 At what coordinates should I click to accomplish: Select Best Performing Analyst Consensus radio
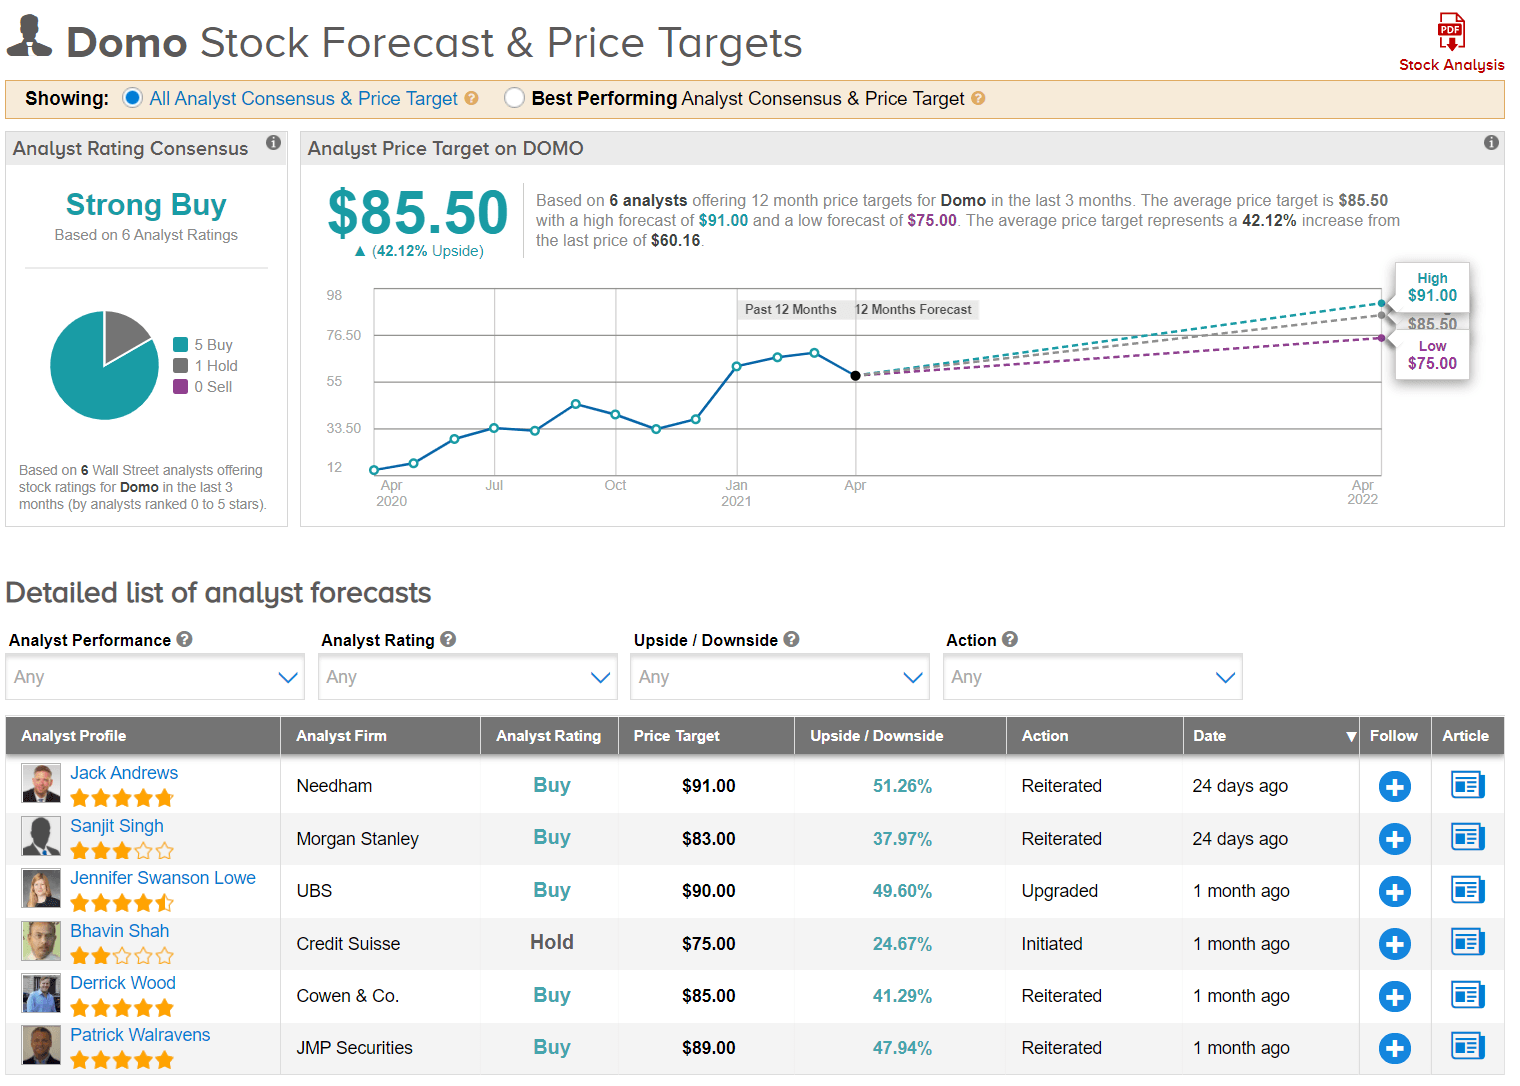click(x=514, y=98)
